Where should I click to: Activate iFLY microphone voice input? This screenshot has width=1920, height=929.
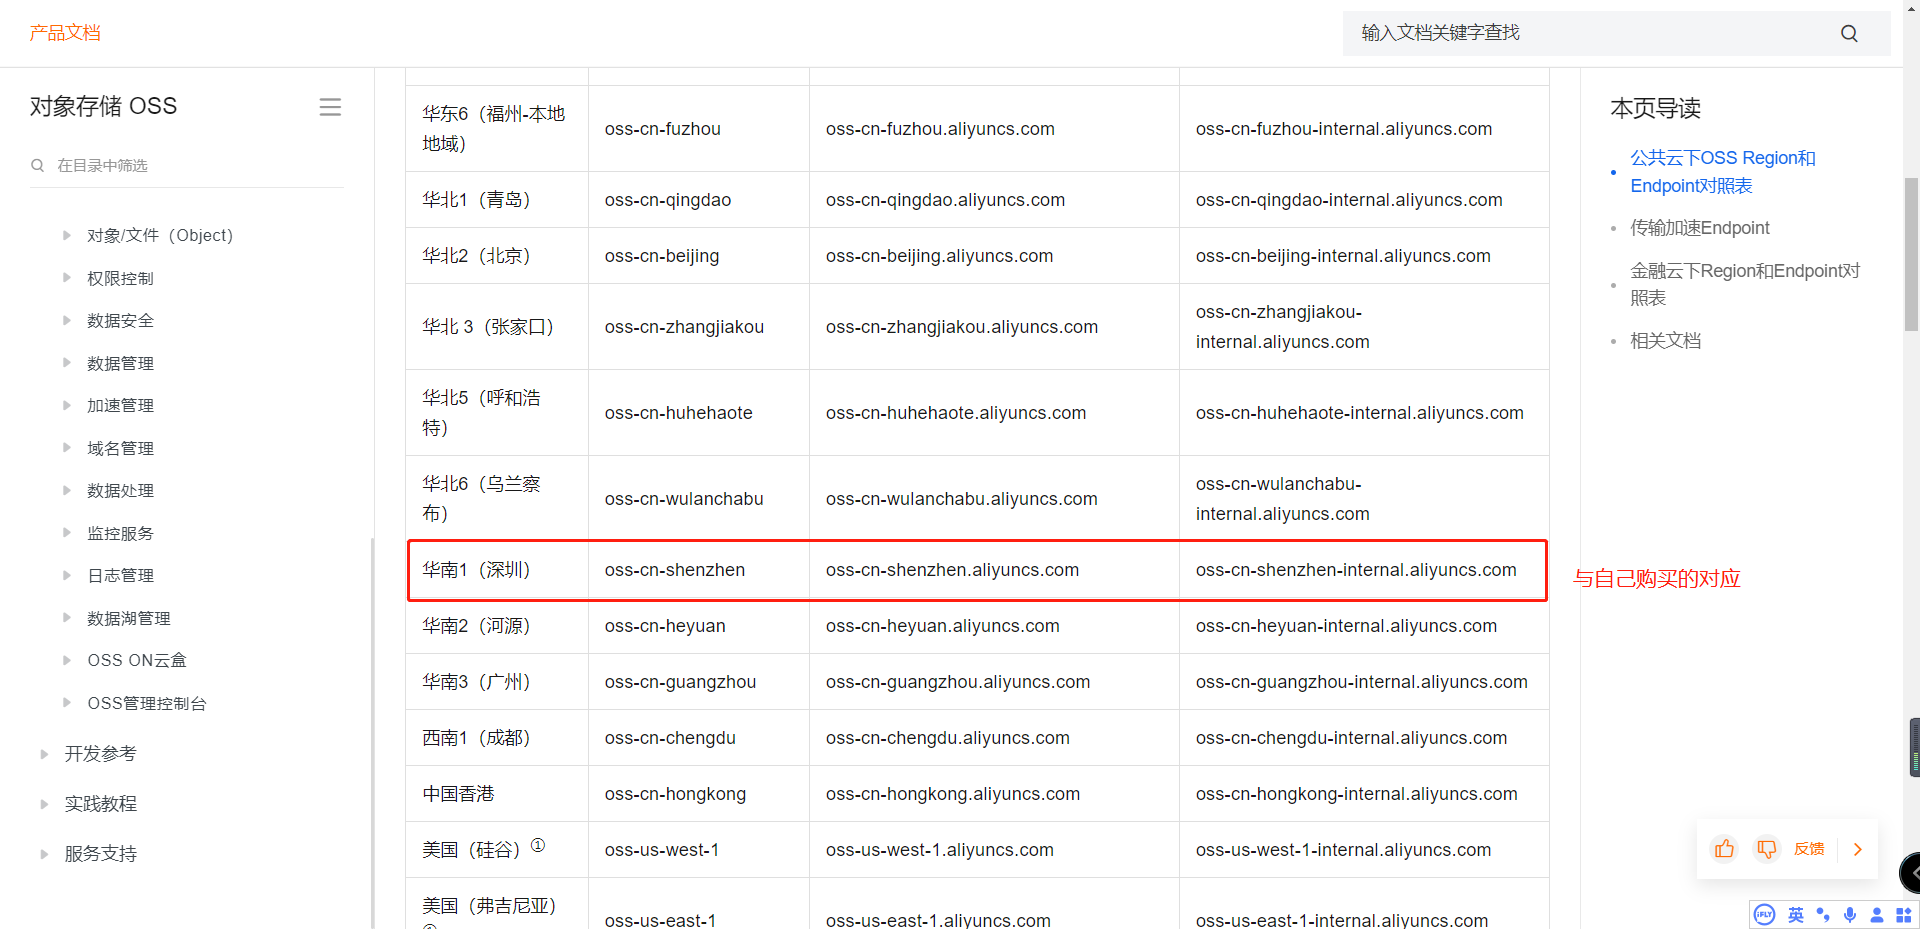(x=1850, y=915)
